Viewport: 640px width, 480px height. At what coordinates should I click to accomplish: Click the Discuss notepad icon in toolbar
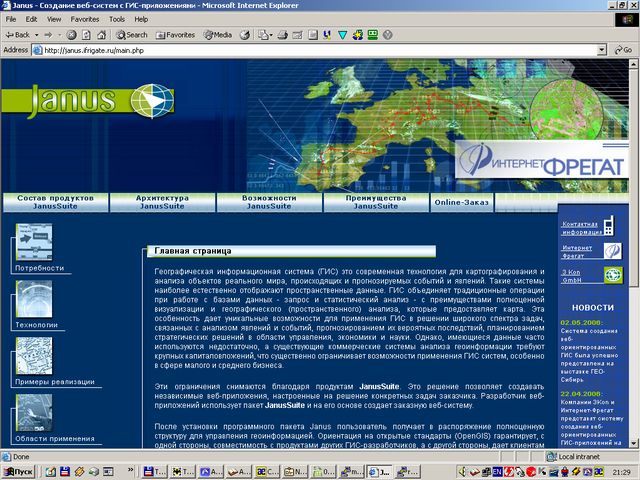pyautogui.click(x=313, y=35)
